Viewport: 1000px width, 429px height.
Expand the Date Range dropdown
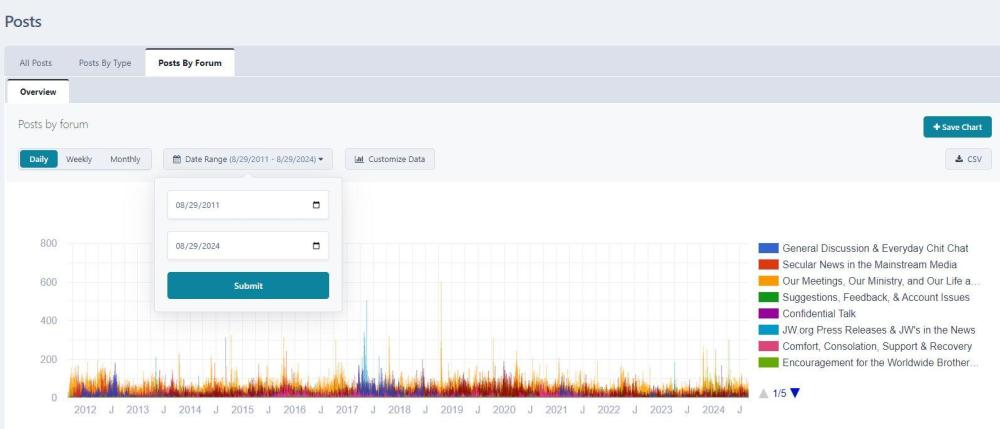[x=248, y=159]
